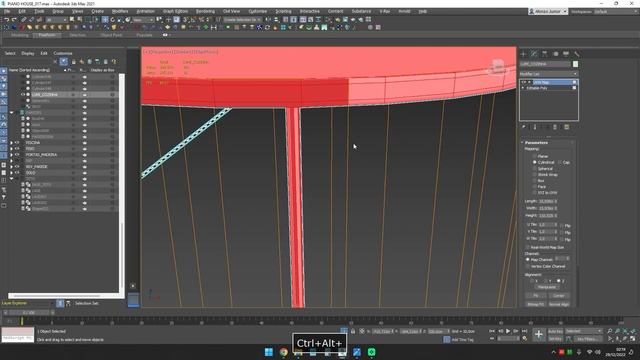Open Customize menu in Scene Explorer

pos(63,53)
